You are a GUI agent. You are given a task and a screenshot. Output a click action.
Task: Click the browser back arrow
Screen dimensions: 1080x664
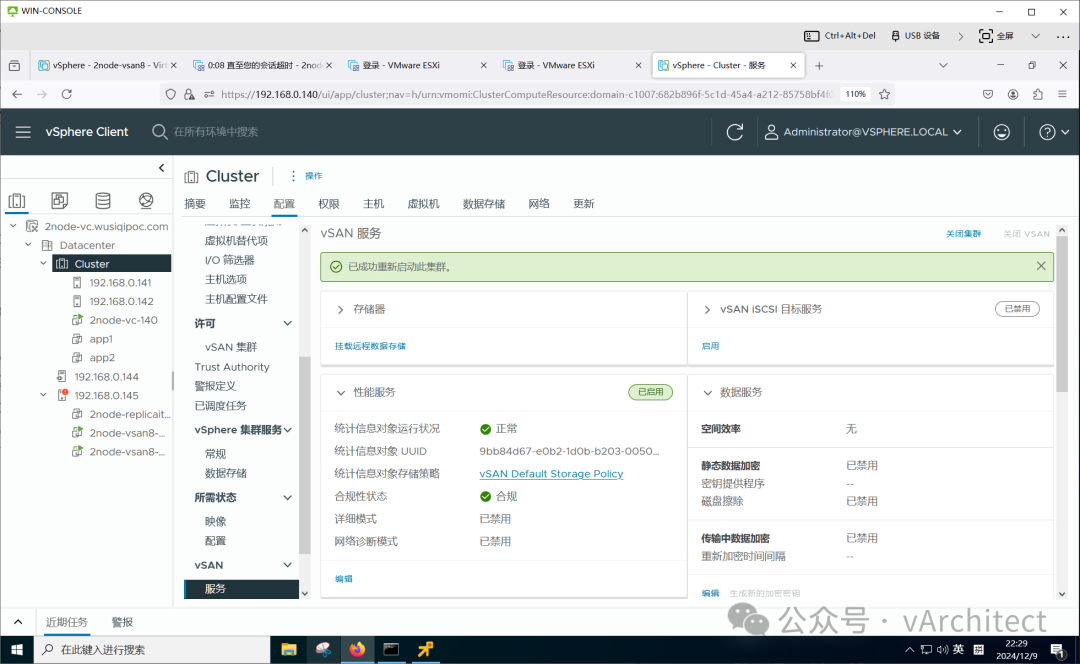17,94
